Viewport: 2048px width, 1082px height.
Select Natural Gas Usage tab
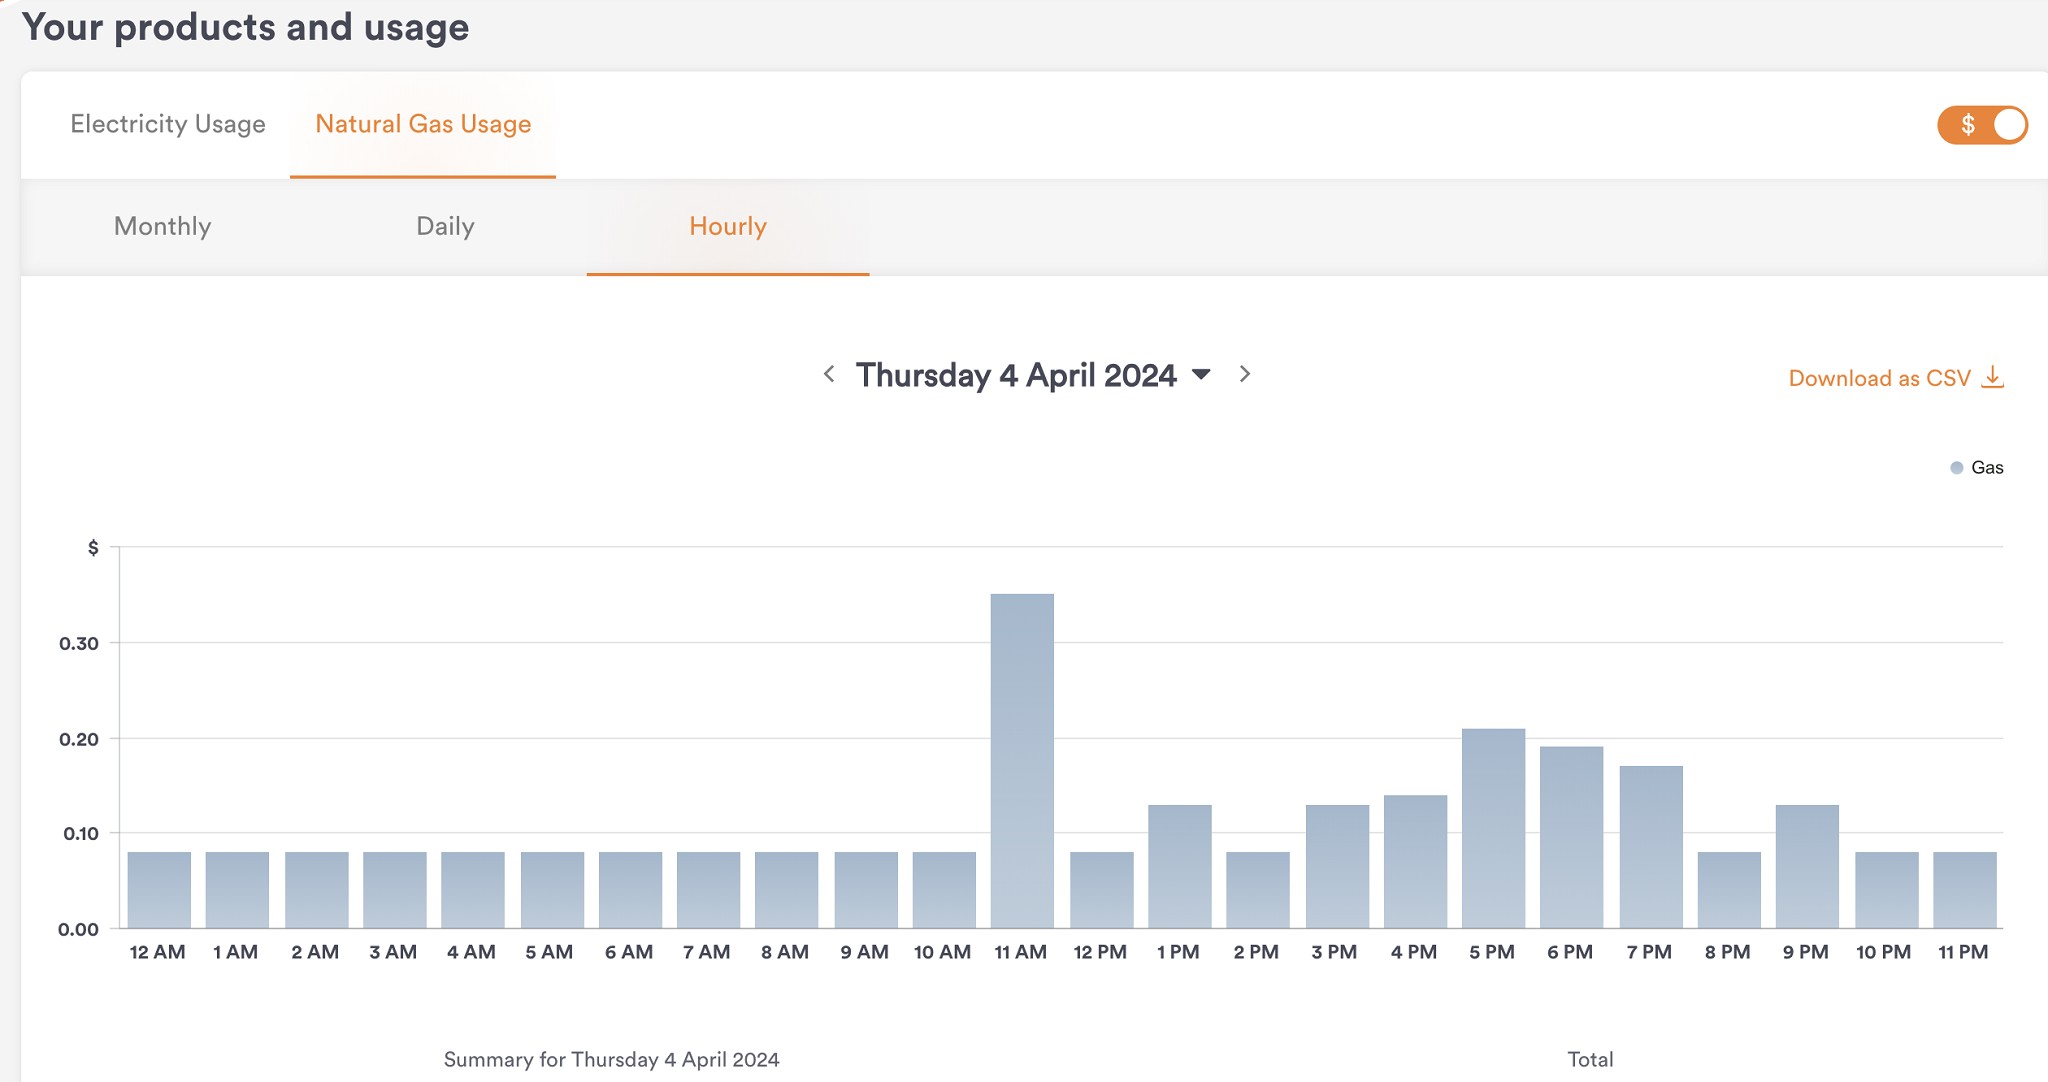(423, 124)
